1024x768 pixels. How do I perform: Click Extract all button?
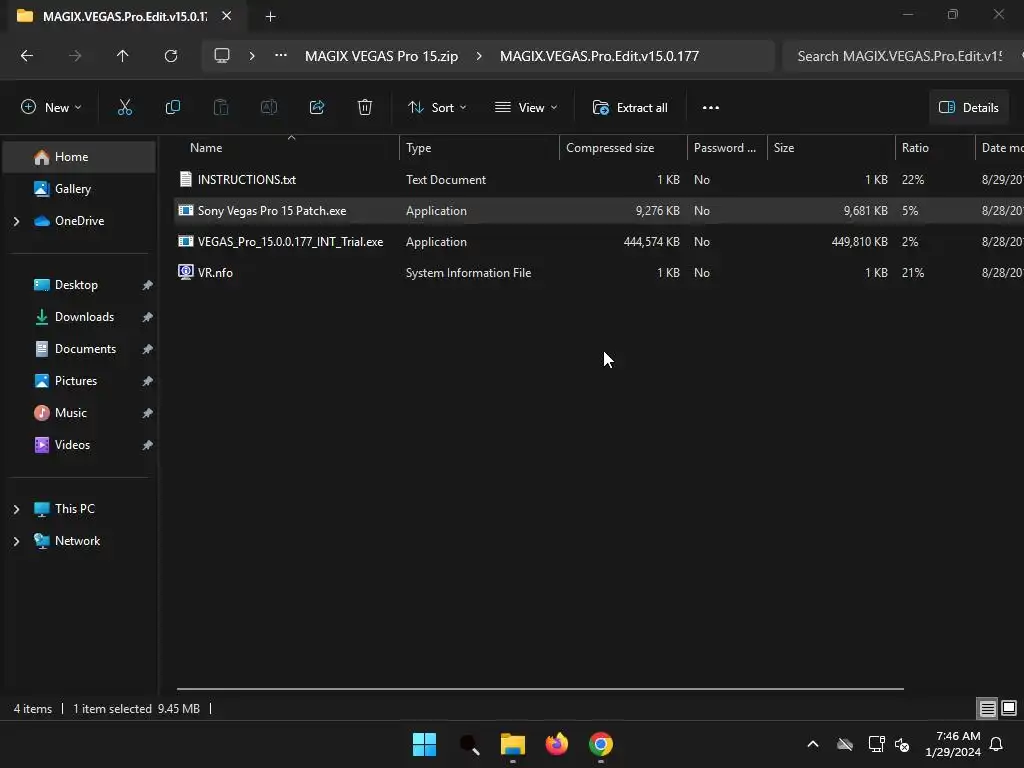click(x=630, y=108)
